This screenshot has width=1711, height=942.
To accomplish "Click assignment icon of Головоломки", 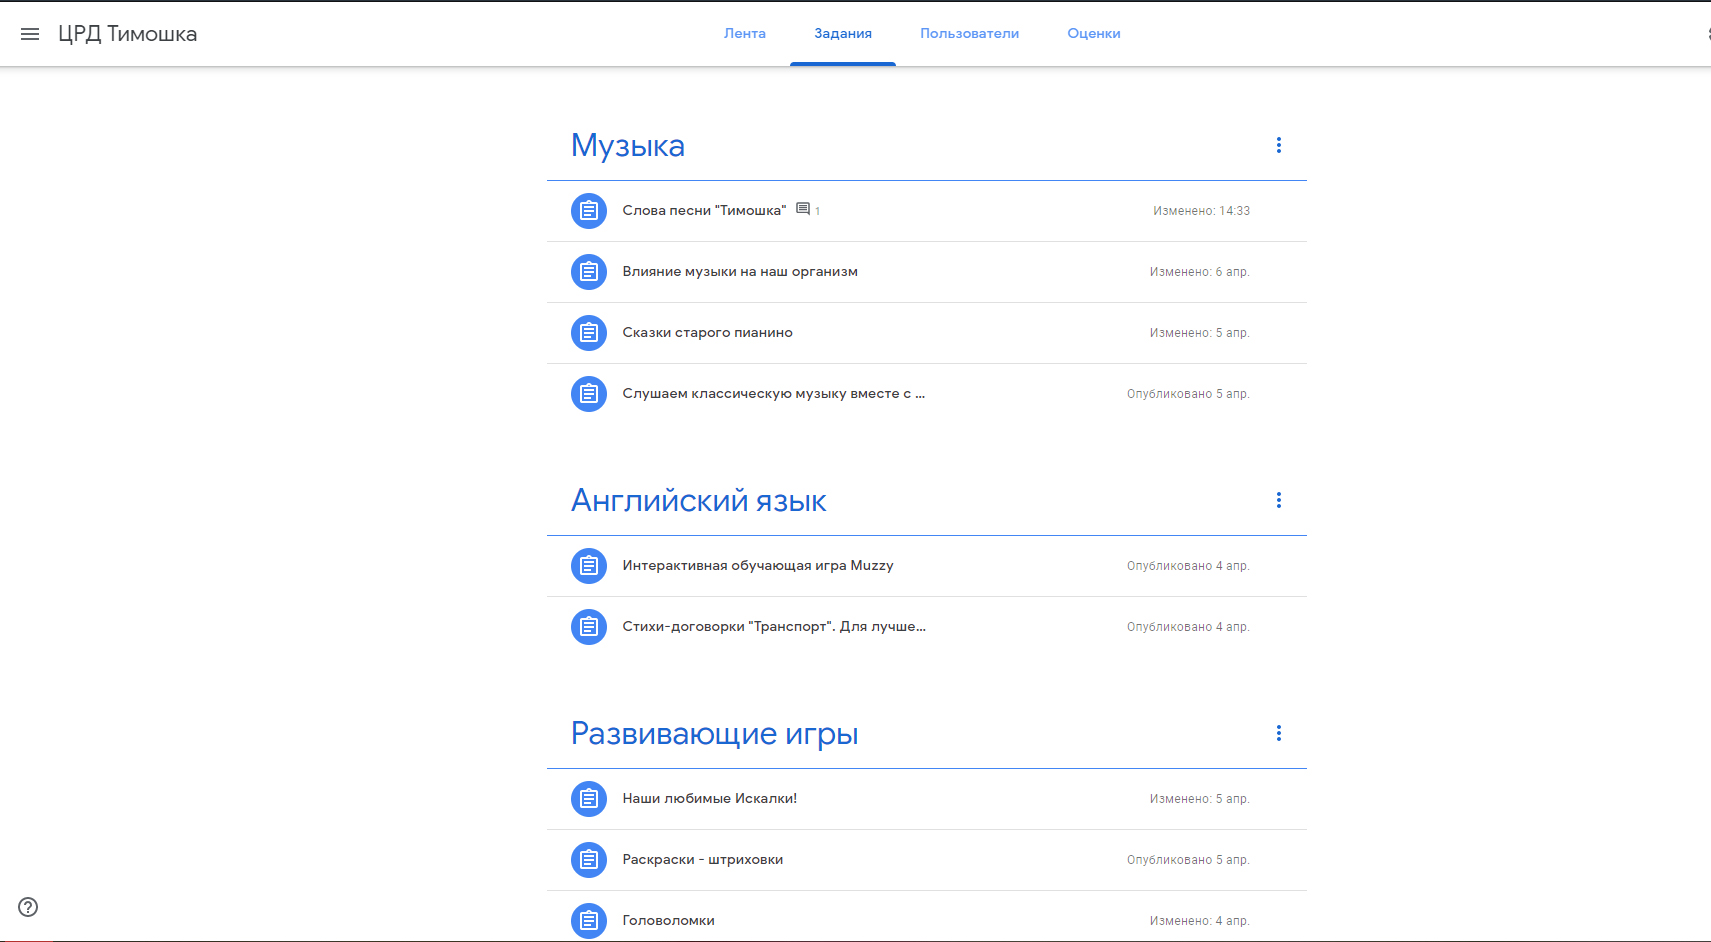I will [x=589, y=921].
